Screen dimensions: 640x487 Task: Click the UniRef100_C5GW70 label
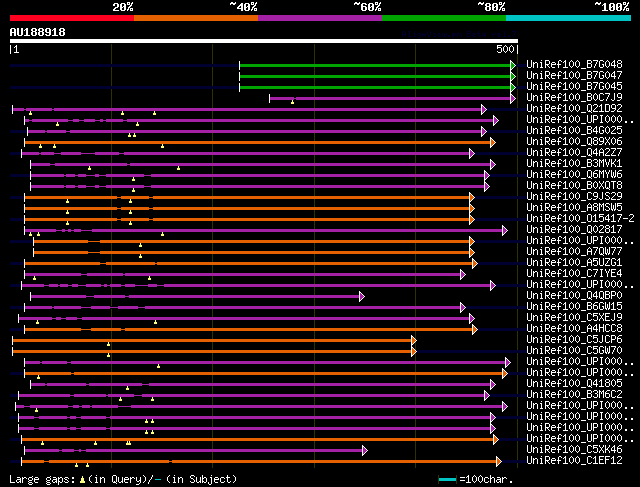574,351
